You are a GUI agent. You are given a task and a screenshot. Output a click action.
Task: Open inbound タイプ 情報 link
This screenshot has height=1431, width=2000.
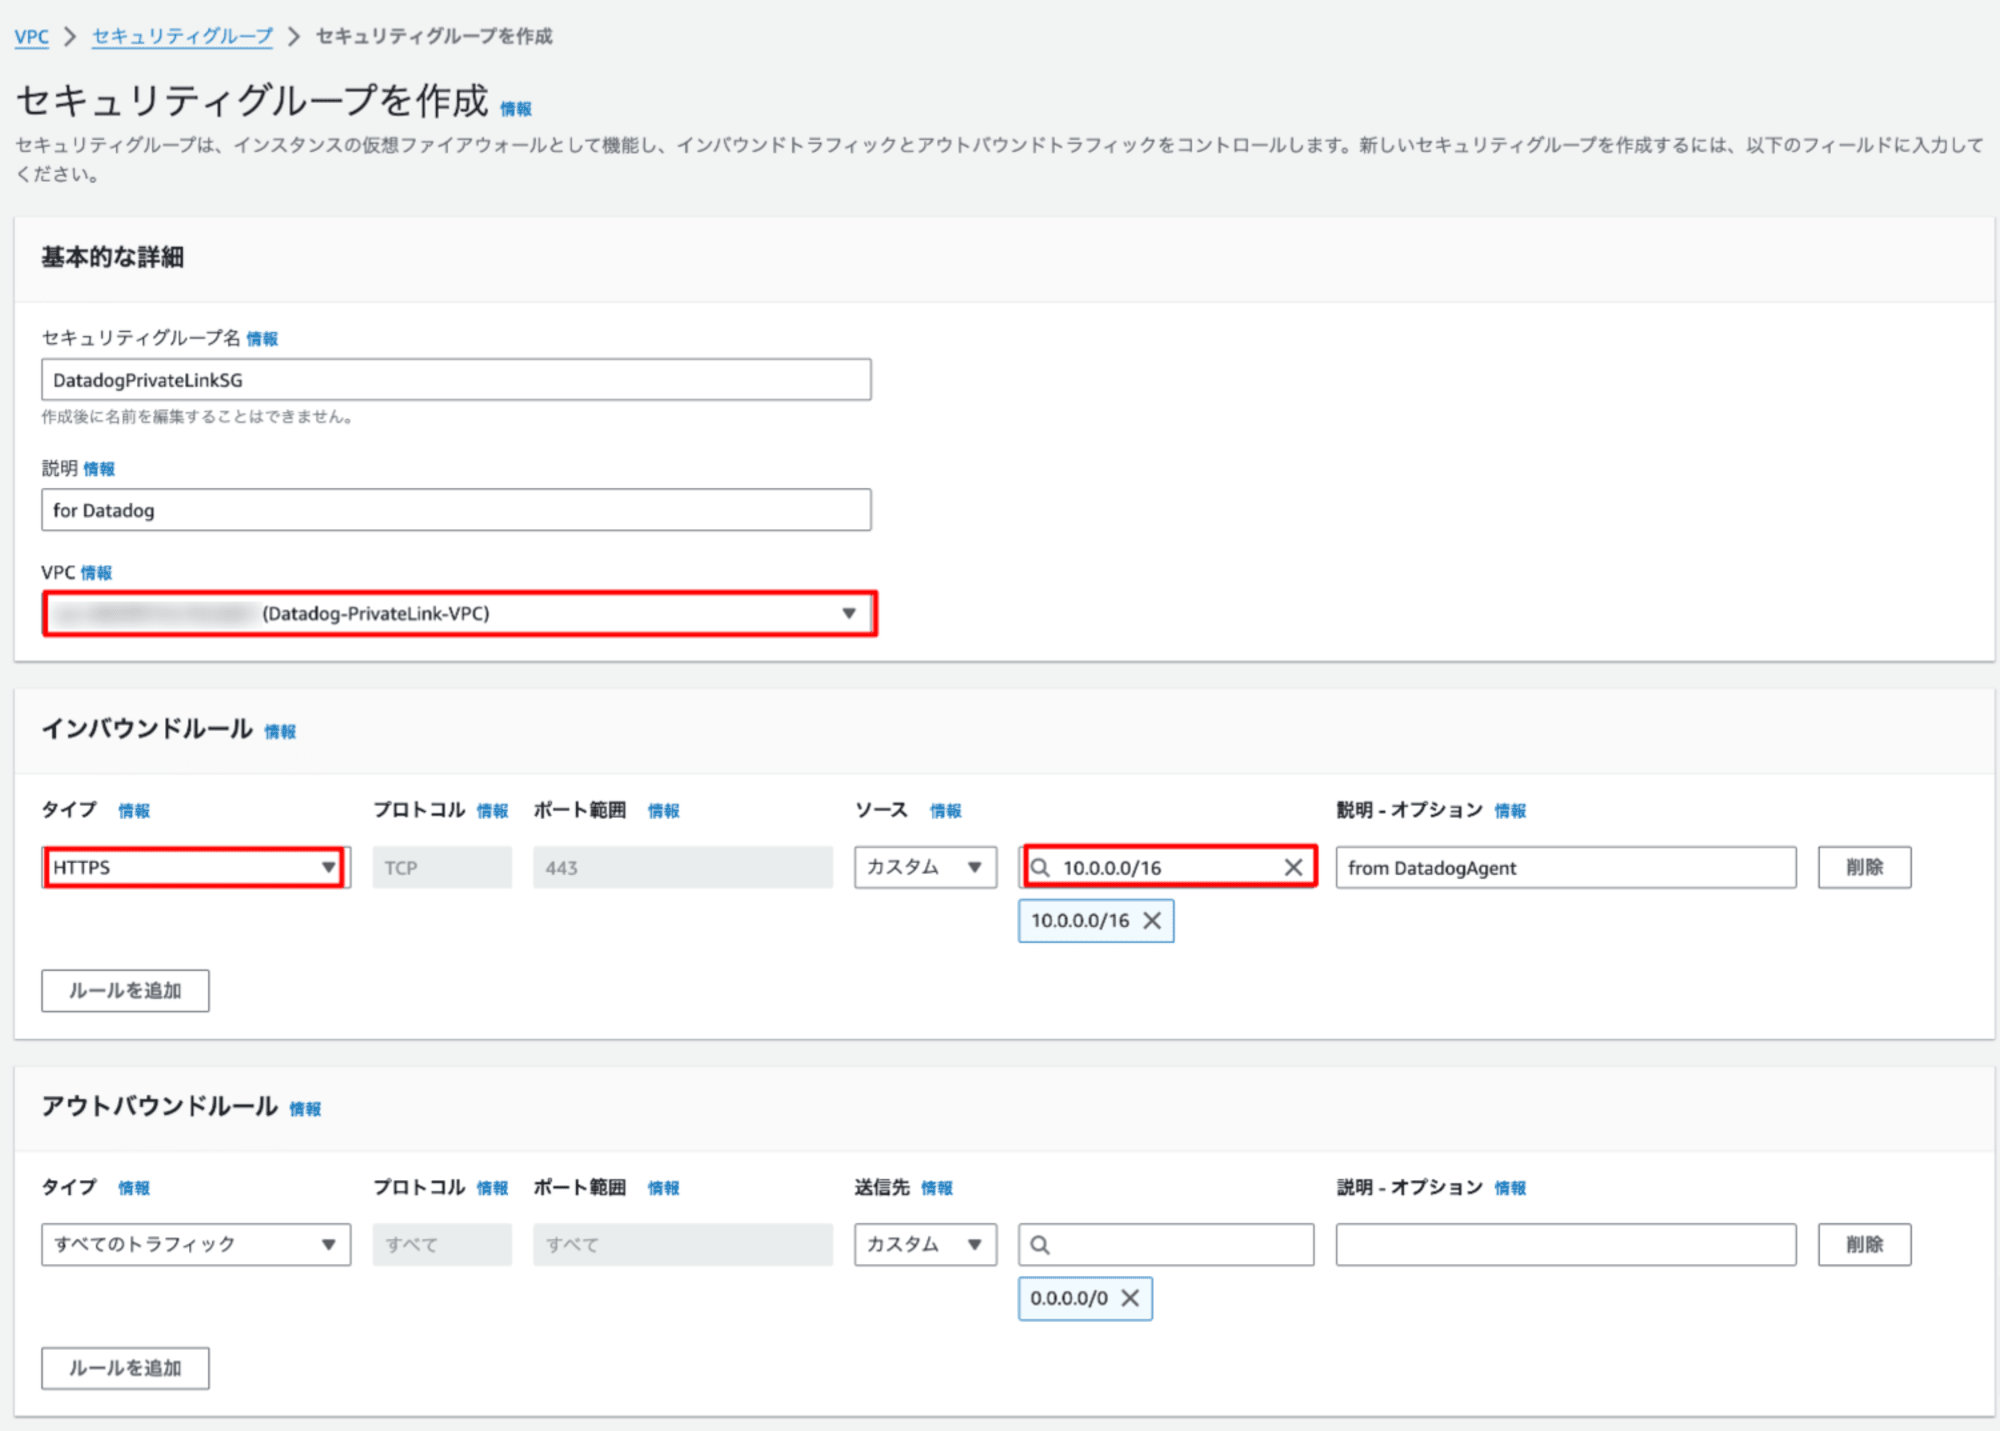[134, 811]
